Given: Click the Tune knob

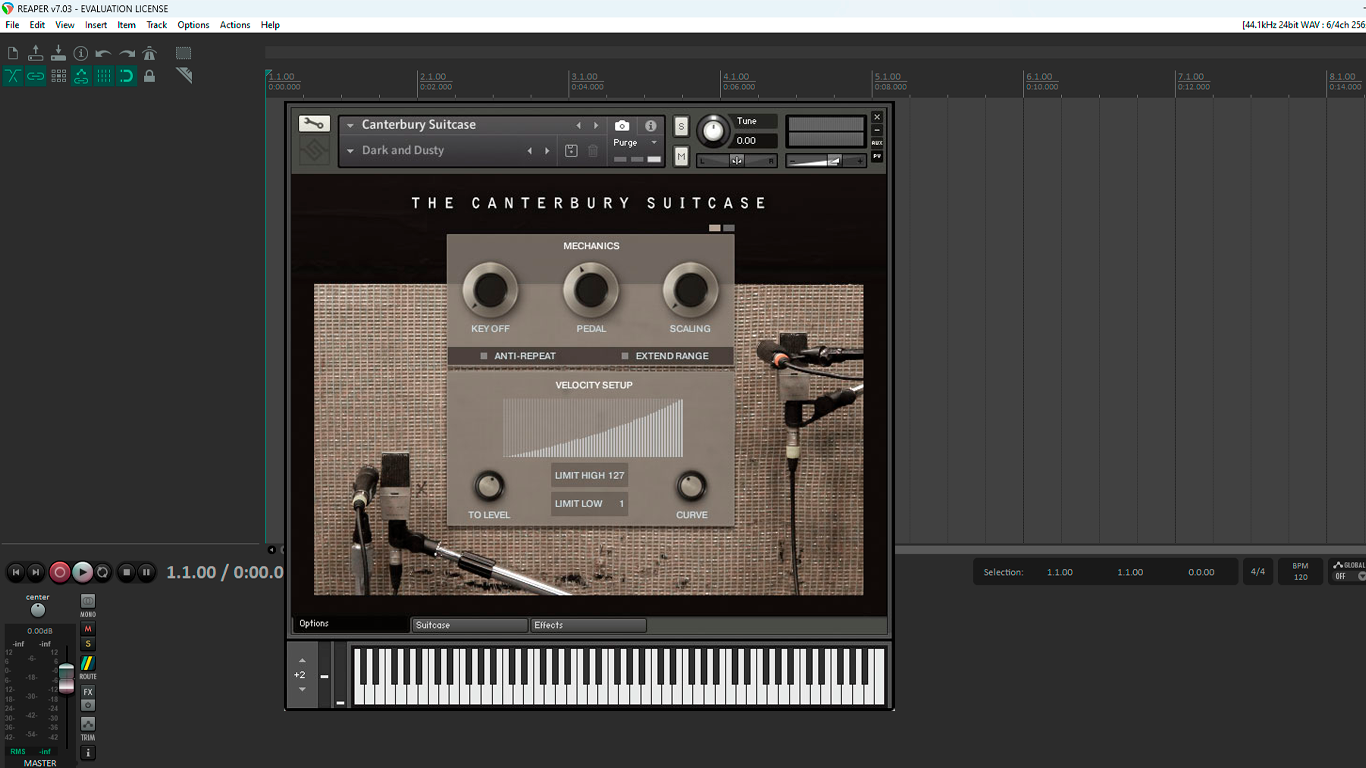Looking at the screenshot, I should coord(713,130).
